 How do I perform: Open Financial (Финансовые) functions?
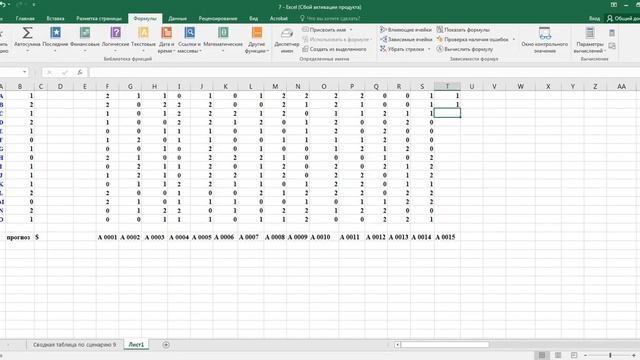pyautogui.click(x=85, y=39)
